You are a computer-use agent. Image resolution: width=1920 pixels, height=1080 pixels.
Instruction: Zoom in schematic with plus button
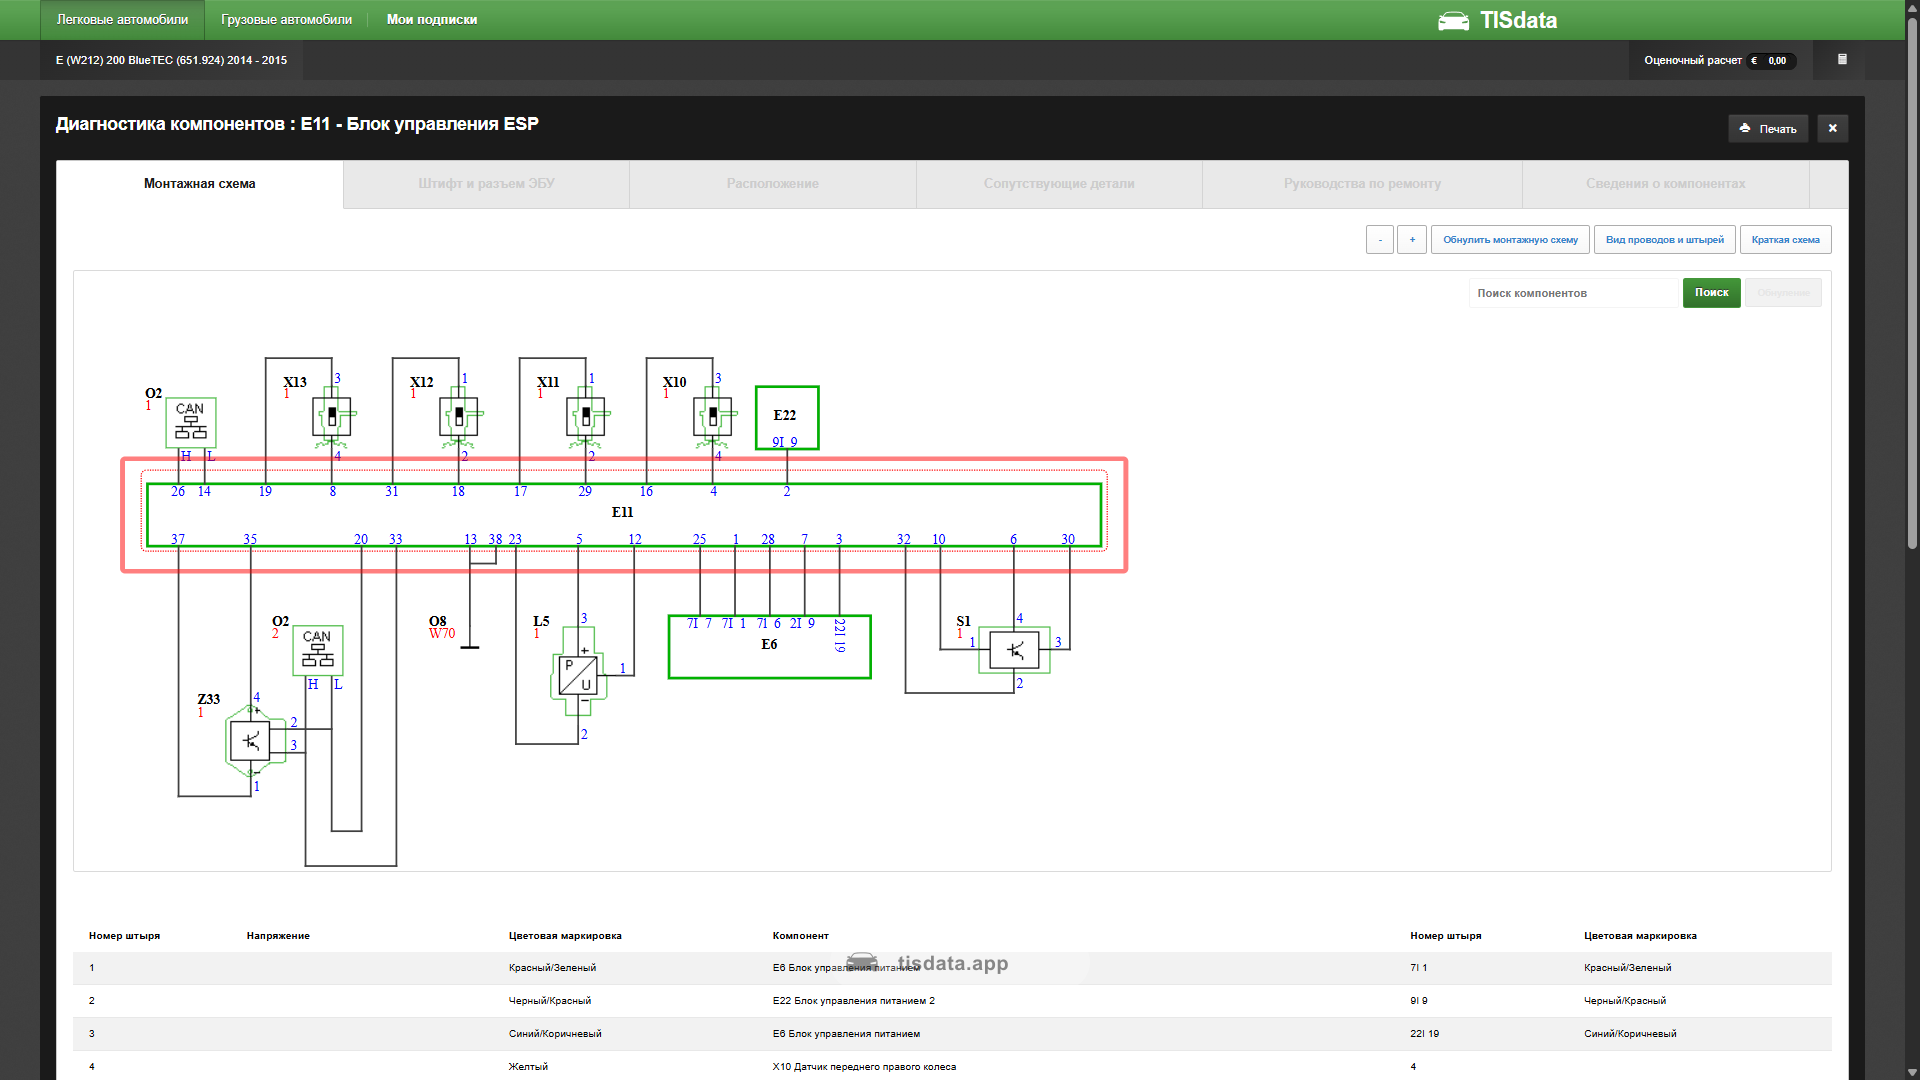tap(1412, 240)
